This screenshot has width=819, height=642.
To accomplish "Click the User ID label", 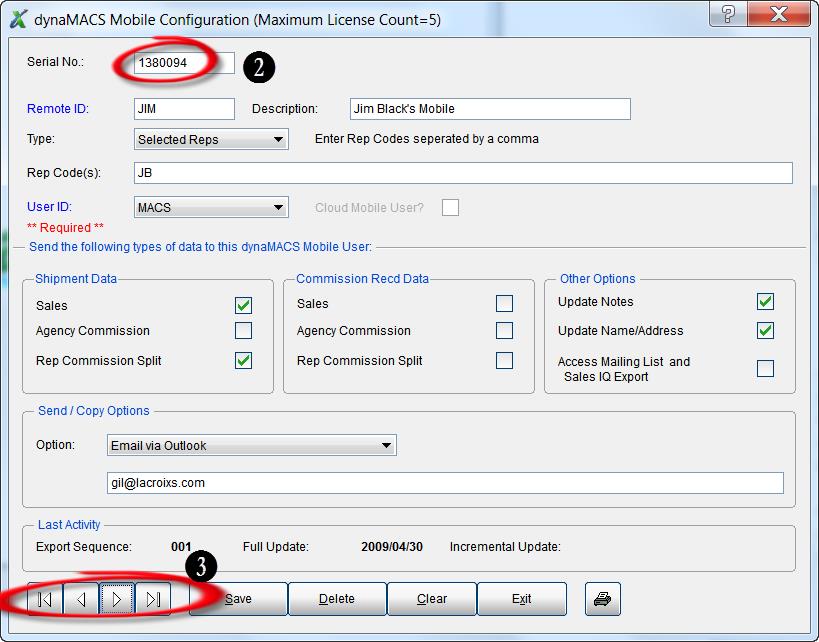I will coord(50,207).
